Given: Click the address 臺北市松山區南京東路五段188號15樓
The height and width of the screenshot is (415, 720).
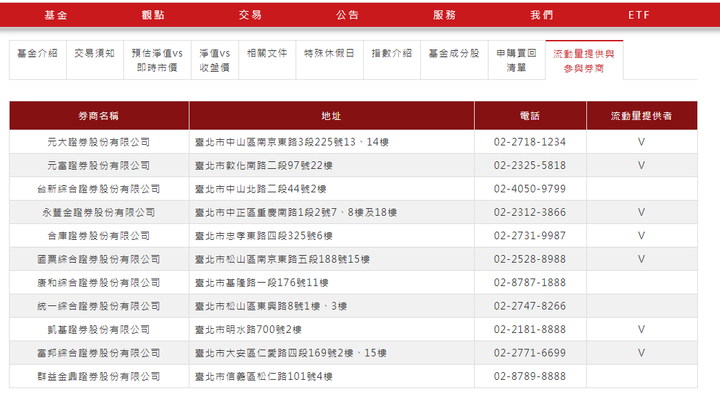Looking at the screenshot, I should click(x=282, y=259).
